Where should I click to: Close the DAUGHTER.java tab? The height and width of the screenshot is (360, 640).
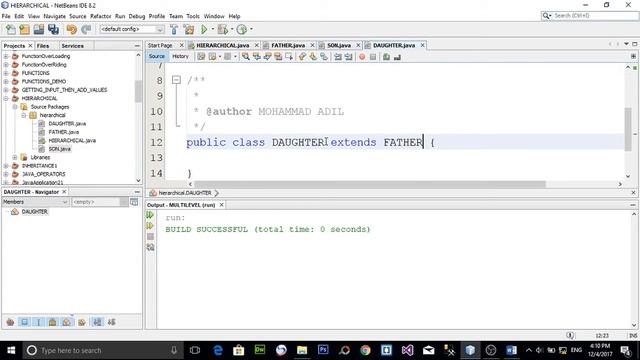click(x=423, y=45)
